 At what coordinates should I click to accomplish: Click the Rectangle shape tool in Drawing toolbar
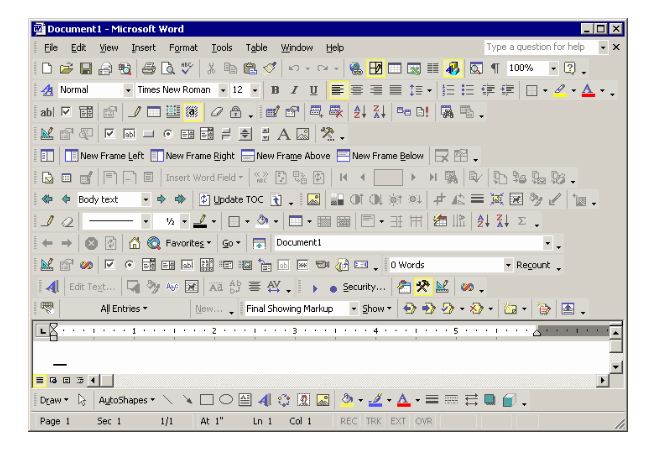click(x=206, y=400)
